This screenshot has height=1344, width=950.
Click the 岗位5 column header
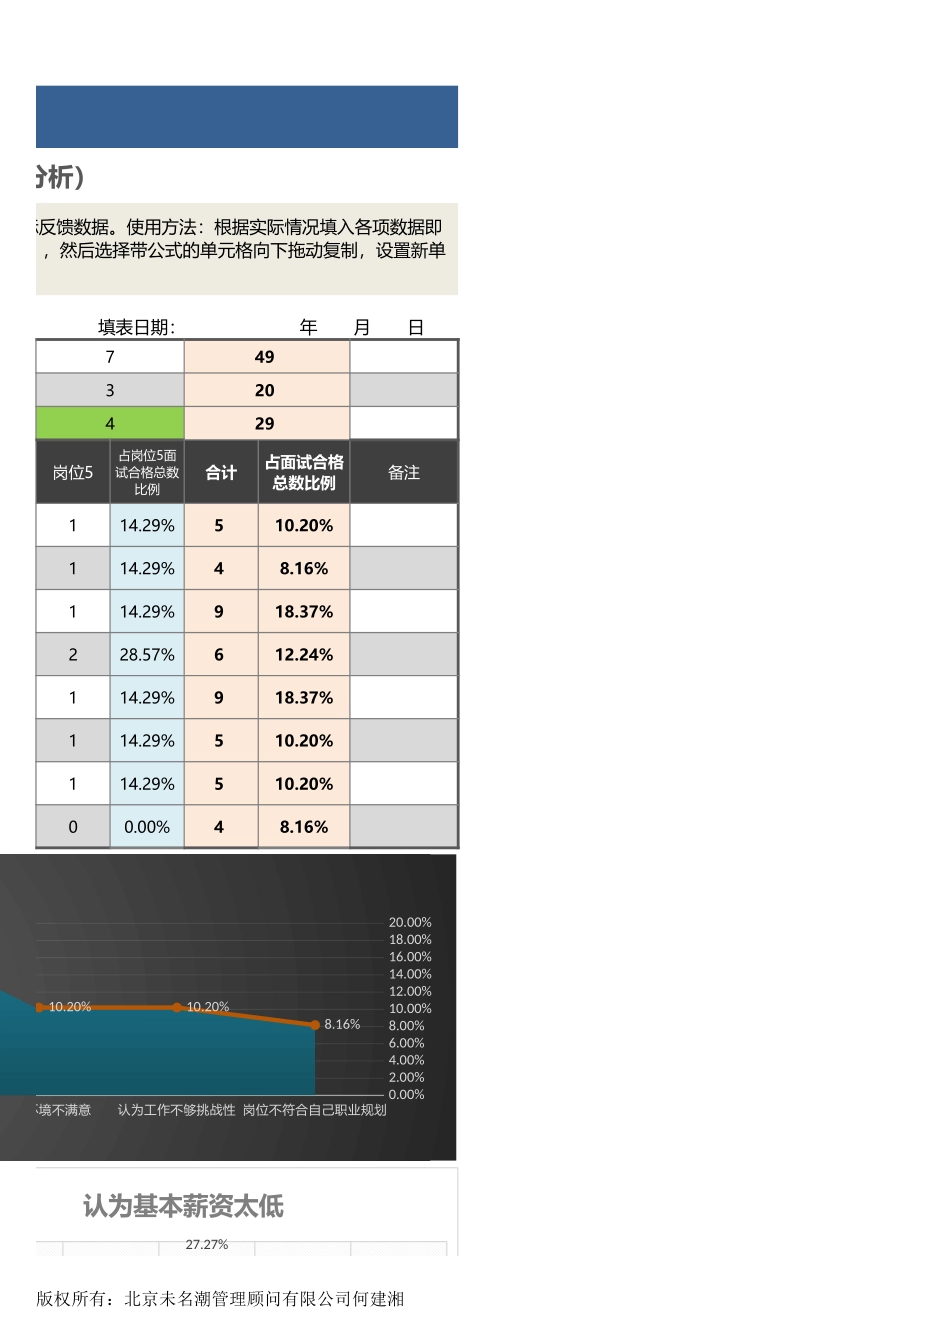tap(72, 471)
